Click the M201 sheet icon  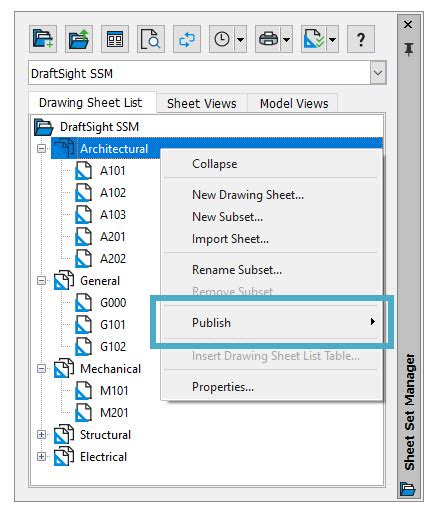click(83, 413)
